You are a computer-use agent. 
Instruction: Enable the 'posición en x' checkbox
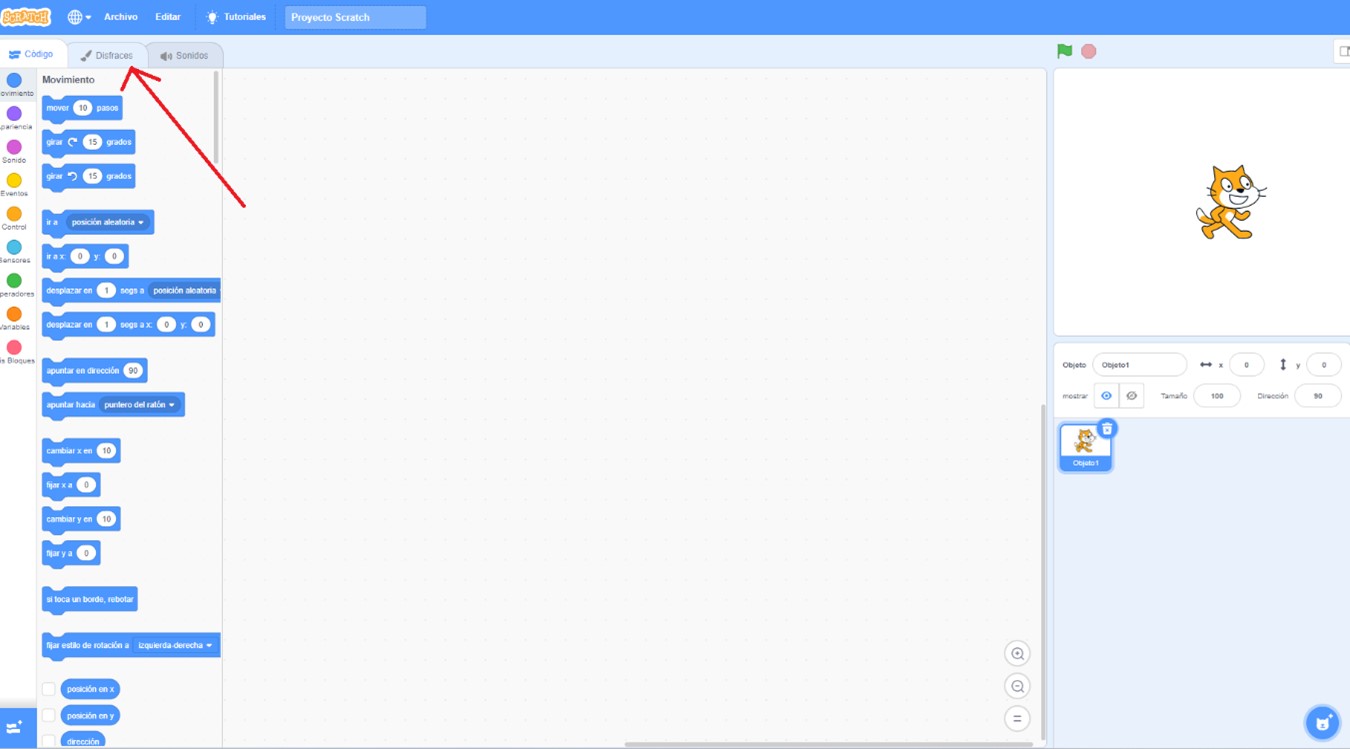(49, 689)
